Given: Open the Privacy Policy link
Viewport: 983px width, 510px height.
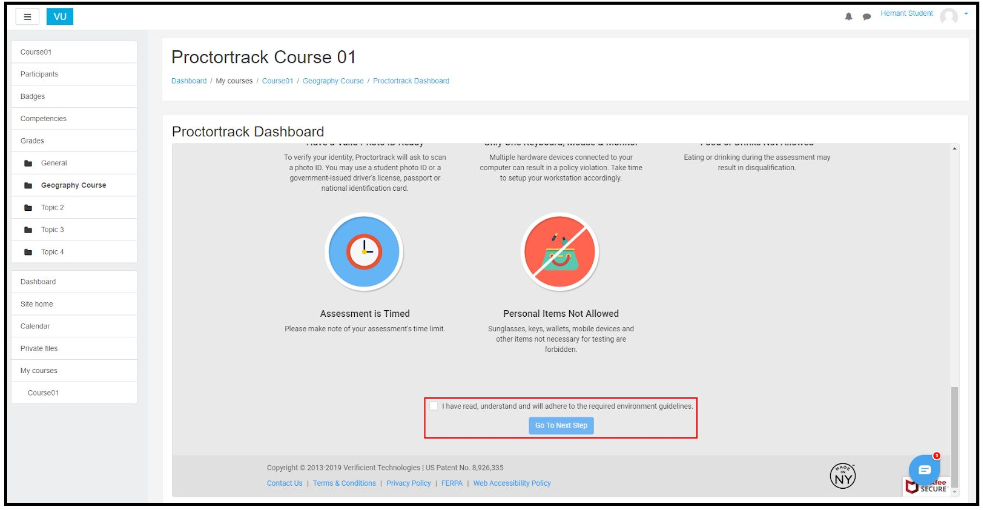Looking at the screenshot, I should (408, 483).
